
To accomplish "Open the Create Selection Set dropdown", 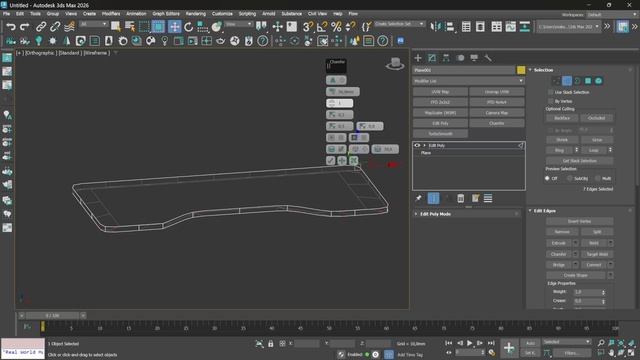I will tap(399, 24).
